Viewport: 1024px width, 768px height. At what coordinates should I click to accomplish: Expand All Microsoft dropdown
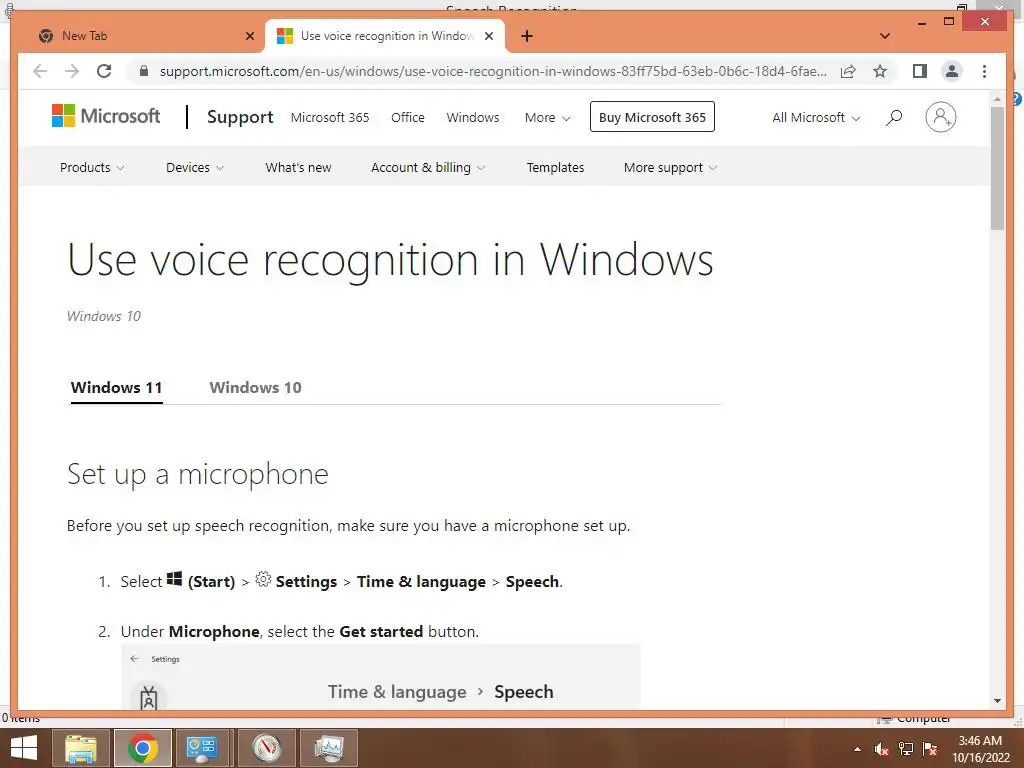pos(816,118)
